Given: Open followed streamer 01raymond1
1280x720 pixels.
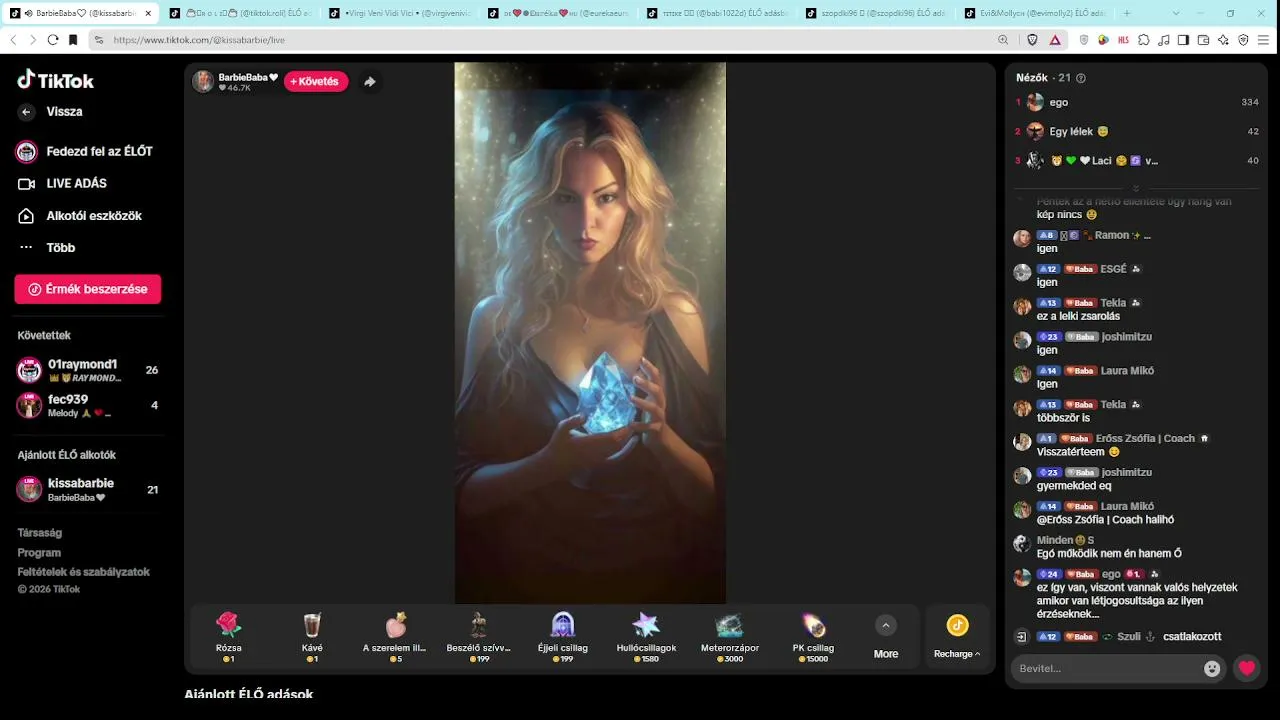Looking at the screenshot, I should (x=88, y=370).
